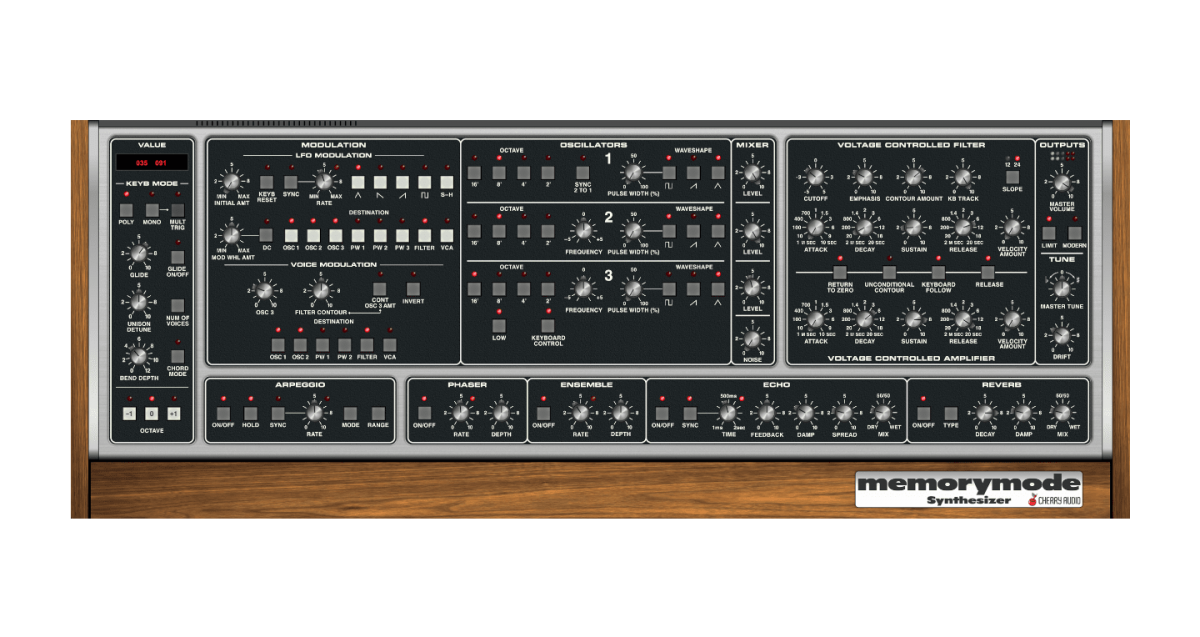The height and width of the screenshot is (637, 1200).
Task: Click the octave 0 button
Action: pyautogui.click(x=151, y=413)
